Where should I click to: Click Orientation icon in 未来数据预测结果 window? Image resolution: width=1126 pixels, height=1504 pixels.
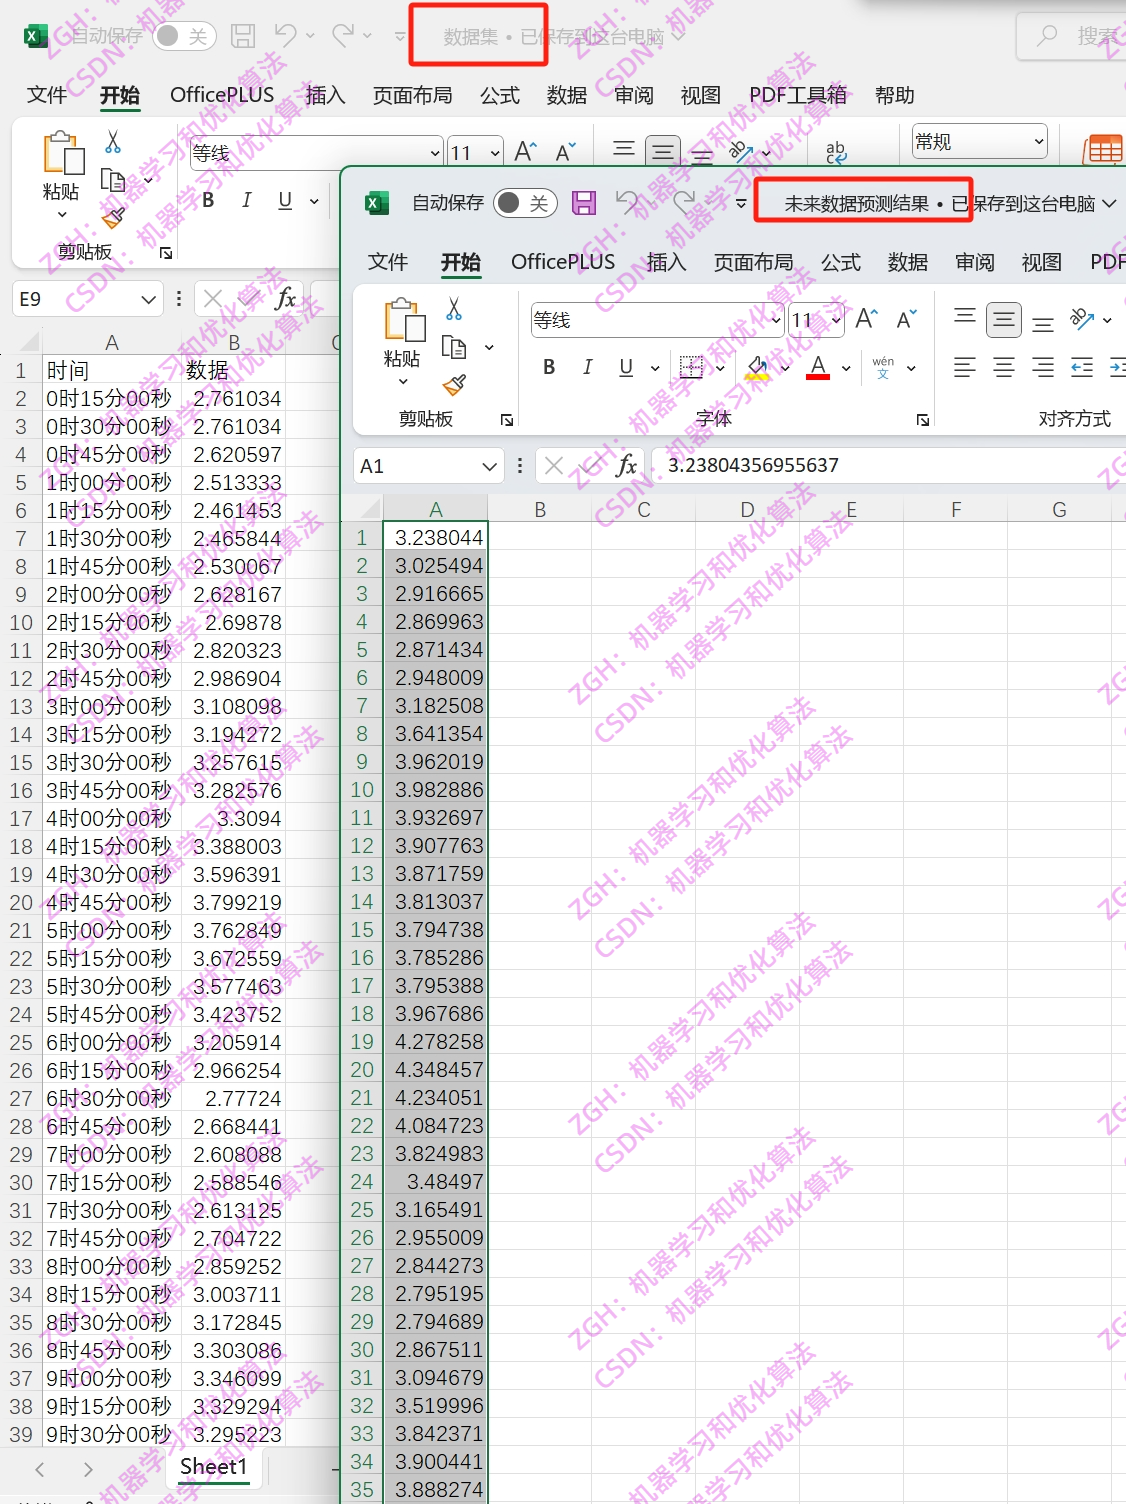[x=1081, y=319]
